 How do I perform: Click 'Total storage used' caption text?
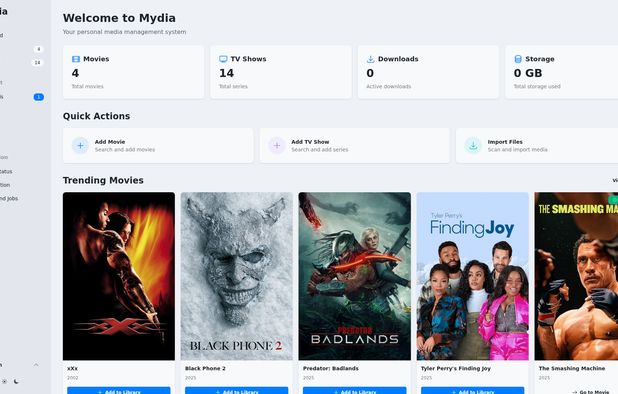(x=537, y=86)
